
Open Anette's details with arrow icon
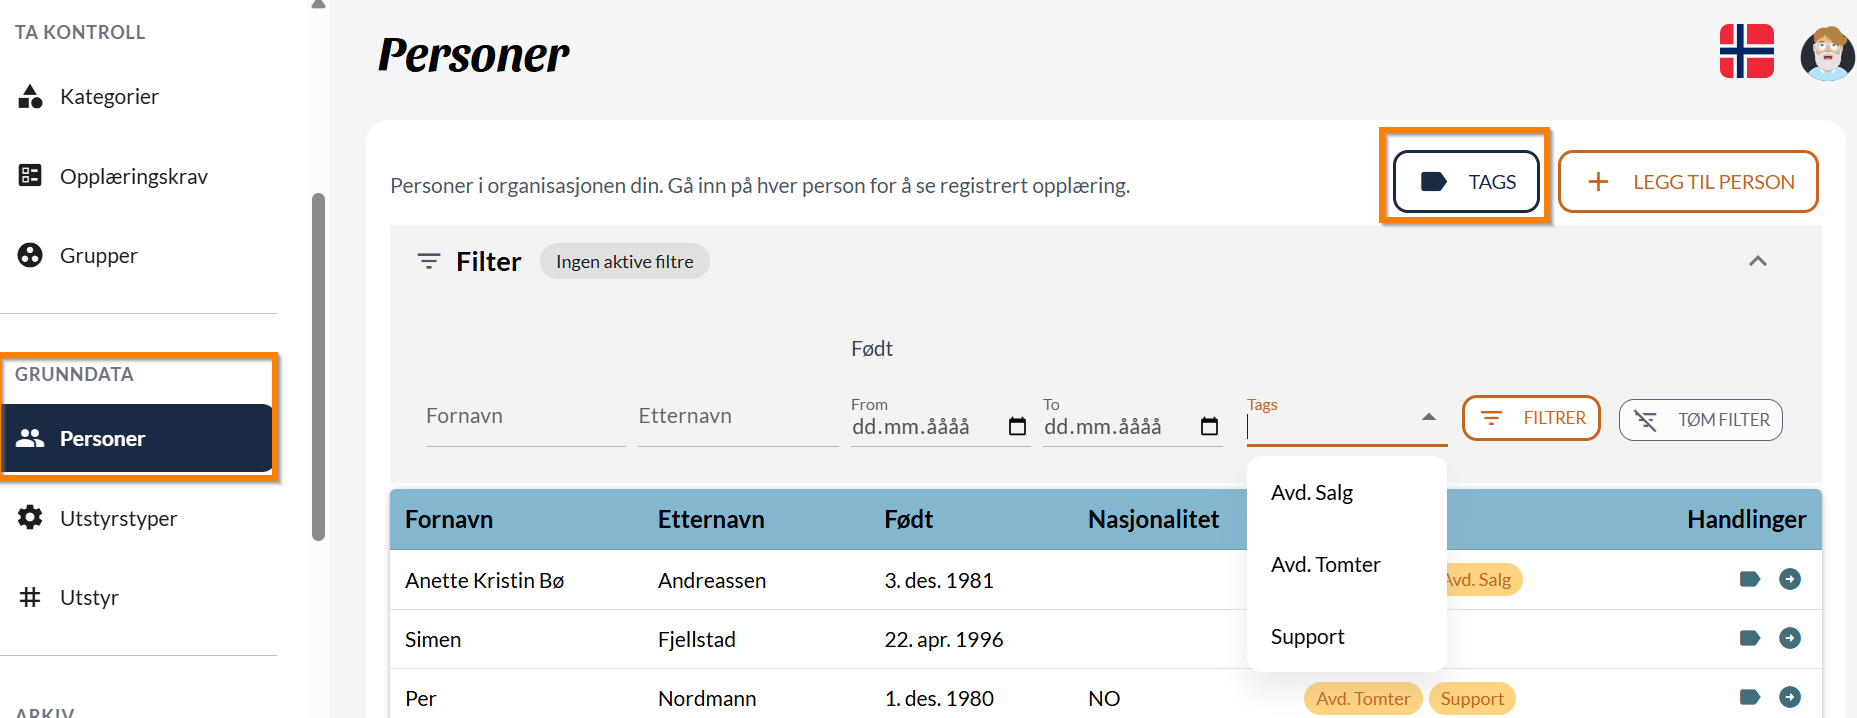[1790, 579]
